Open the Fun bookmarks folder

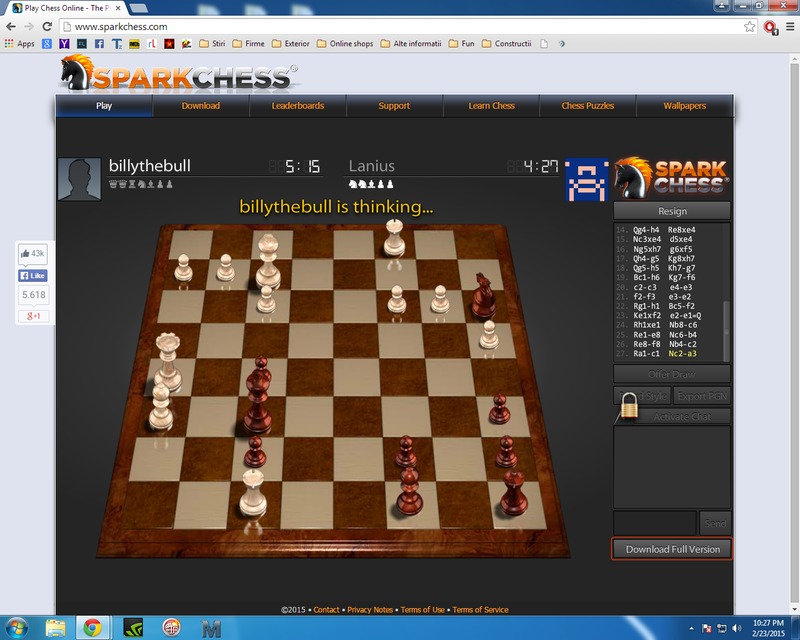(x=462, y=44)
